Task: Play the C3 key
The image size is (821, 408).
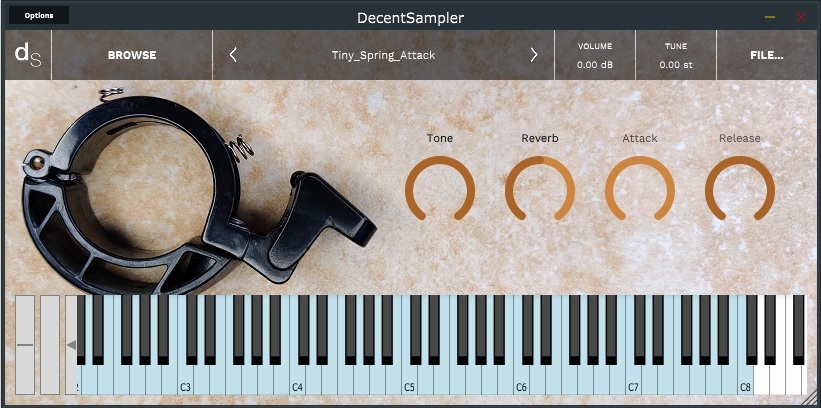Action: [x=185, y=381]
